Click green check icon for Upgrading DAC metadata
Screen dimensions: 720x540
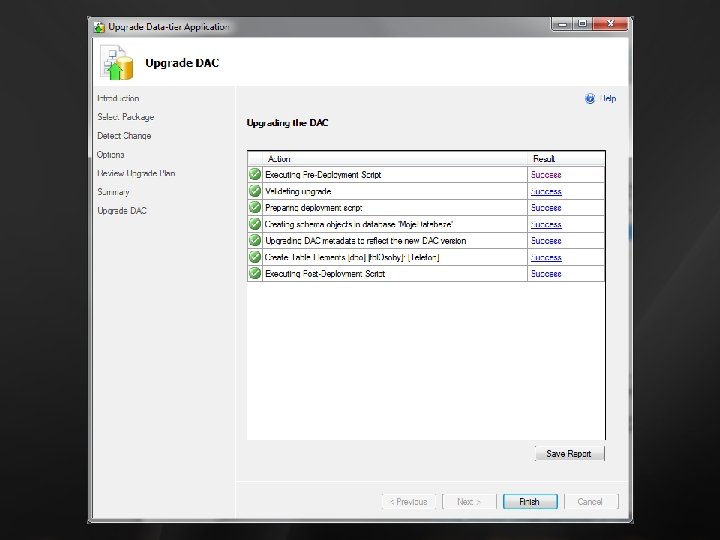pyautogui.click(x=255, y=241)
